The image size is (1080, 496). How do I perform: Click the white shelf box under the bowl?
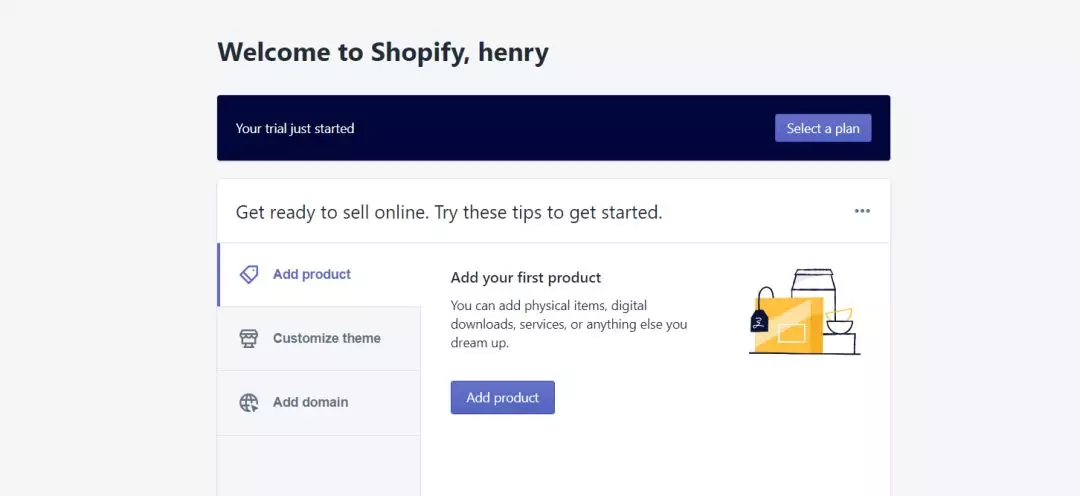tap(840, 344)
